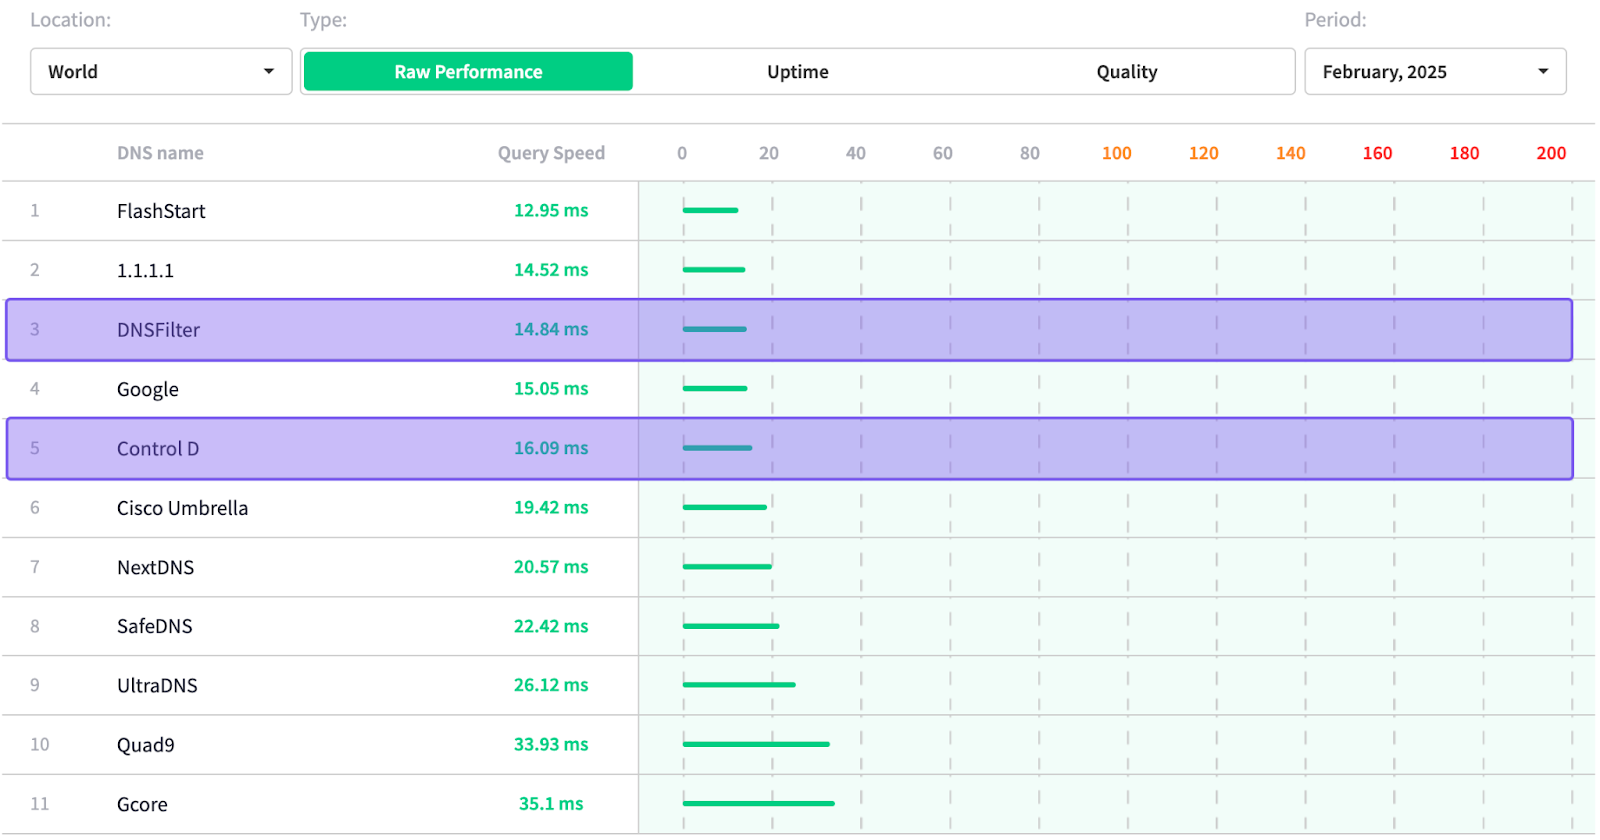The image size is (1600, 840).
Task: Click the 33.93 ms query speed value
Action: [551, 744]
